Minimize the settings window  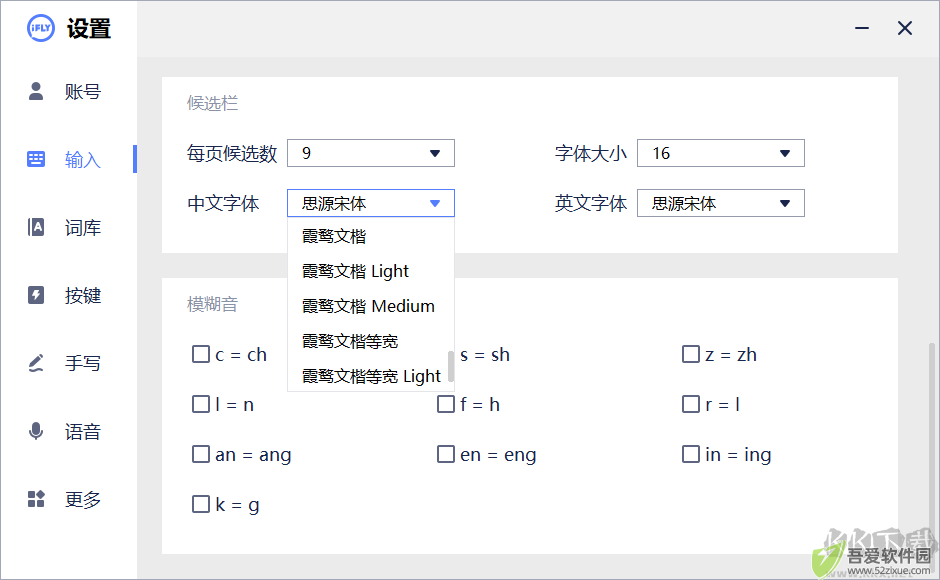(862, 28)
